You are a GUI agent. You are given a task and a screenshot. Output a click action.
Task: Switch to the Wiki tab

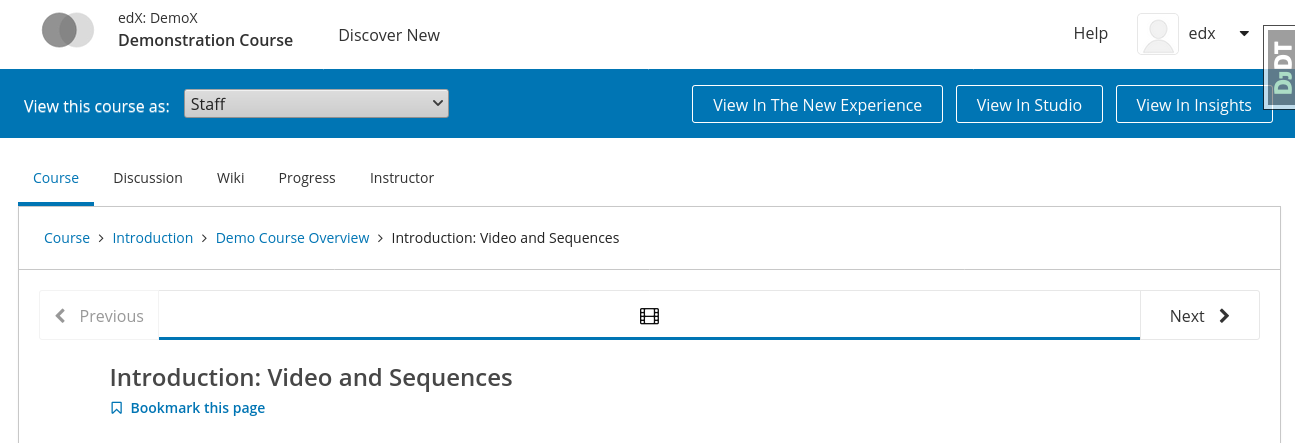[230, 178]
